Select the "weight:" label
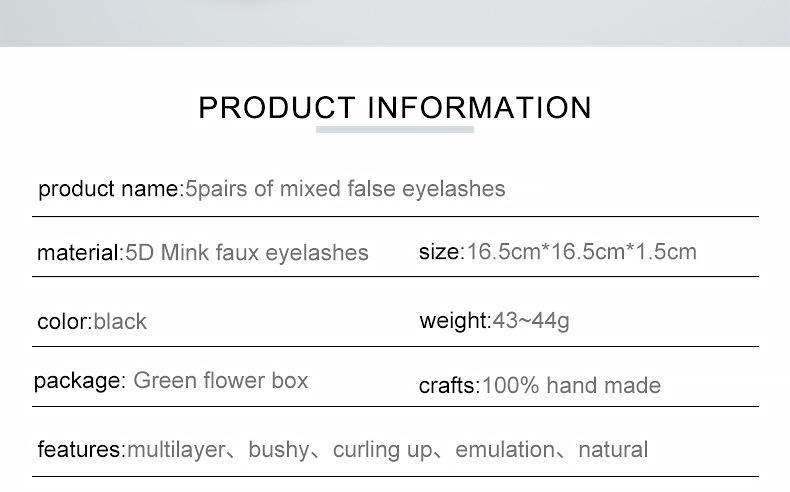 click(x=455, y=321)
